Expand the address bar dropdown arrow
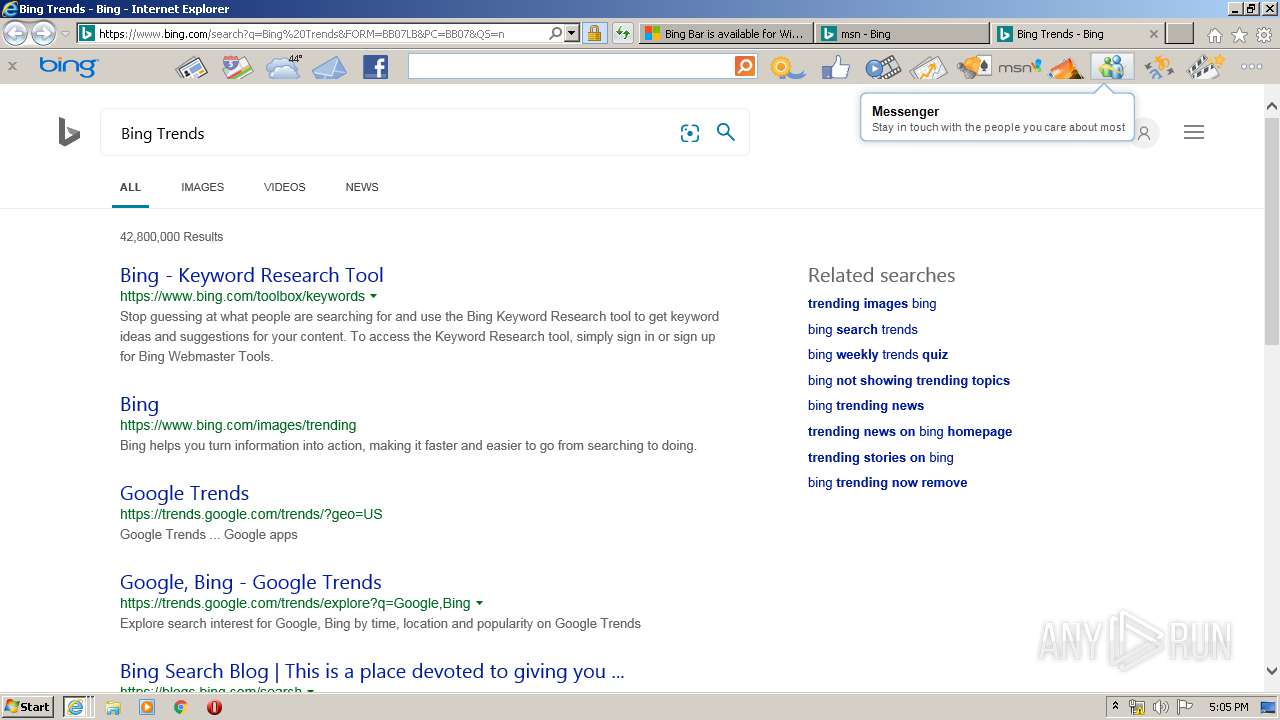 [572, 33]
